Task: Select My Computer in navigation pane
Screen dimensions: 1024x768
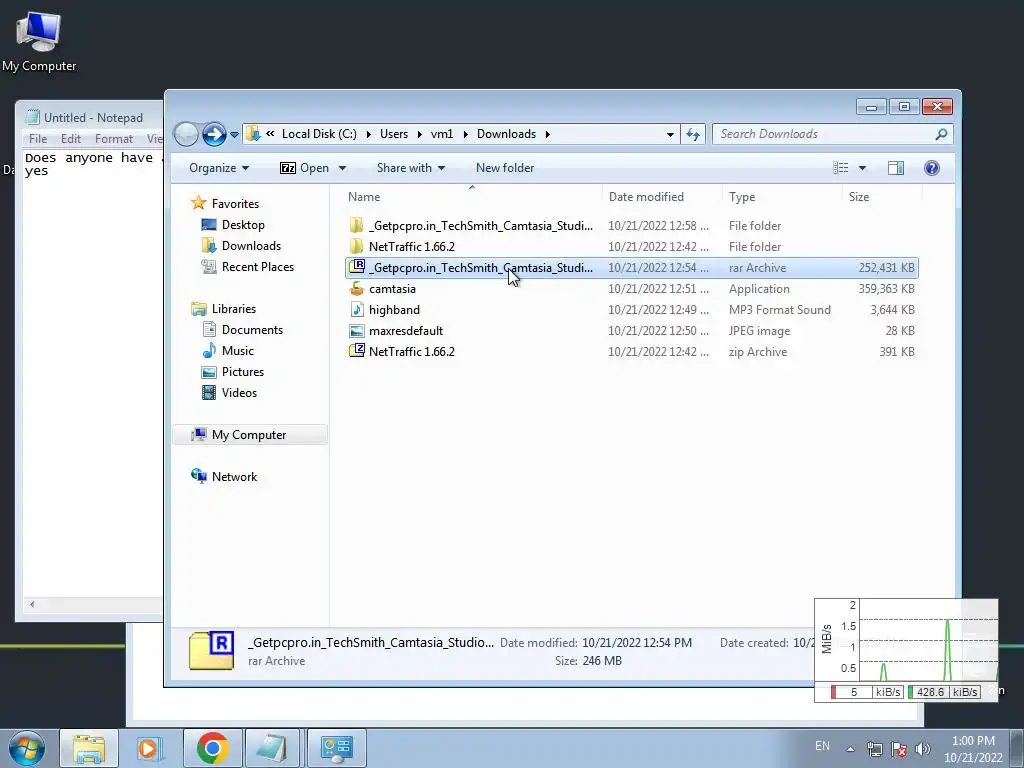Action: click(249, 435)
